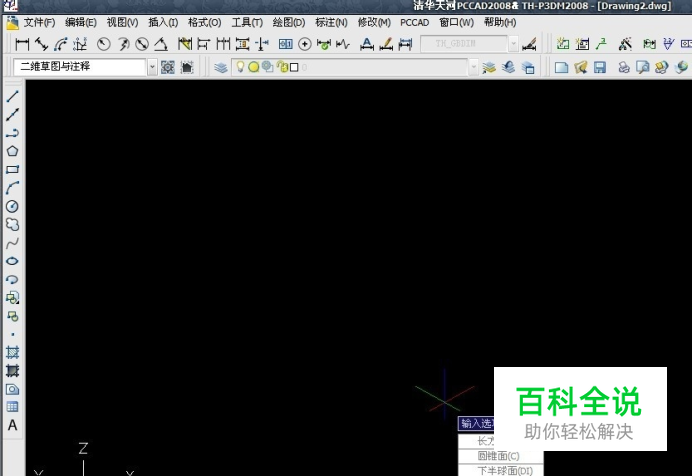Click the Inspection dimension icon
Image resolution: width=692 pixels, height=476 pixels.
point(324,44)
